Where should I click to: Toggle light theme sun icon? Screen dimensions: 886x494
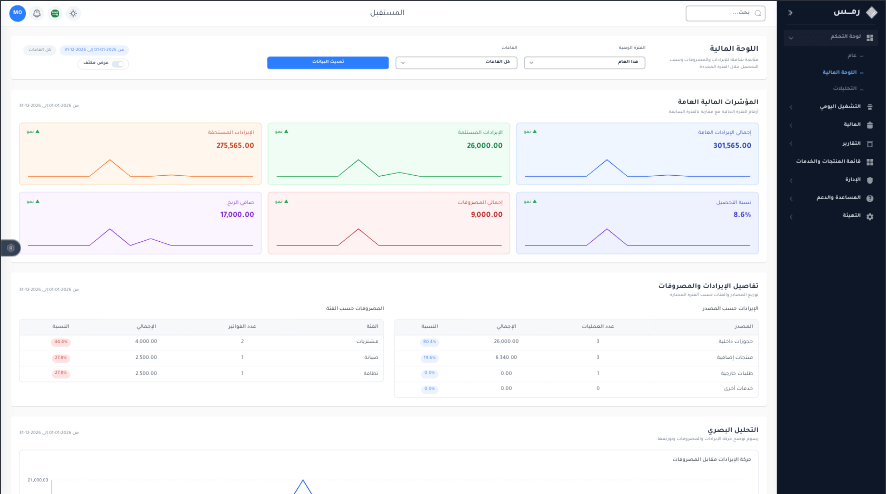point(73,13)
